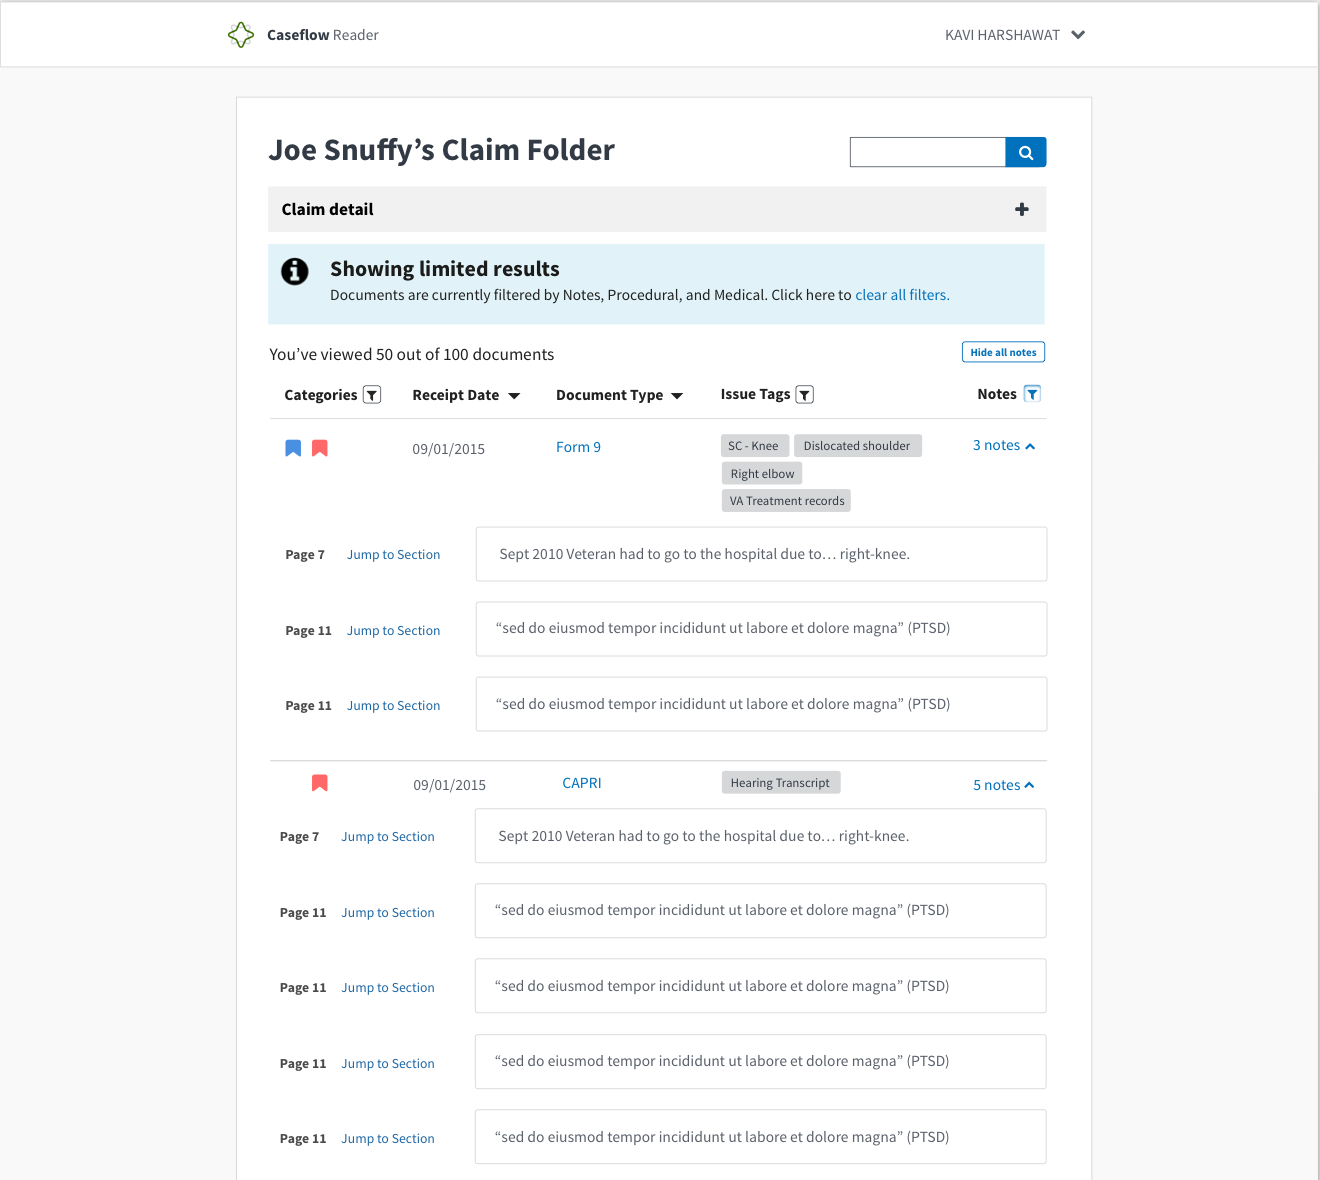This screenshot has width=1320, height=1180.
Task: Click Jump to Section for CAPRI Page 7
Action: click(388, 837)
